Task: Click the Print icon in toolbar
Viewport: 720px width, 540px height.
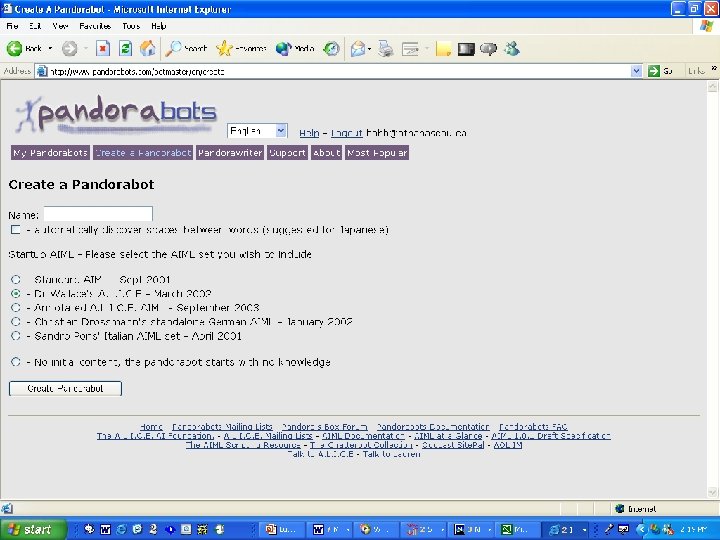Action: (x=386, y=48)
